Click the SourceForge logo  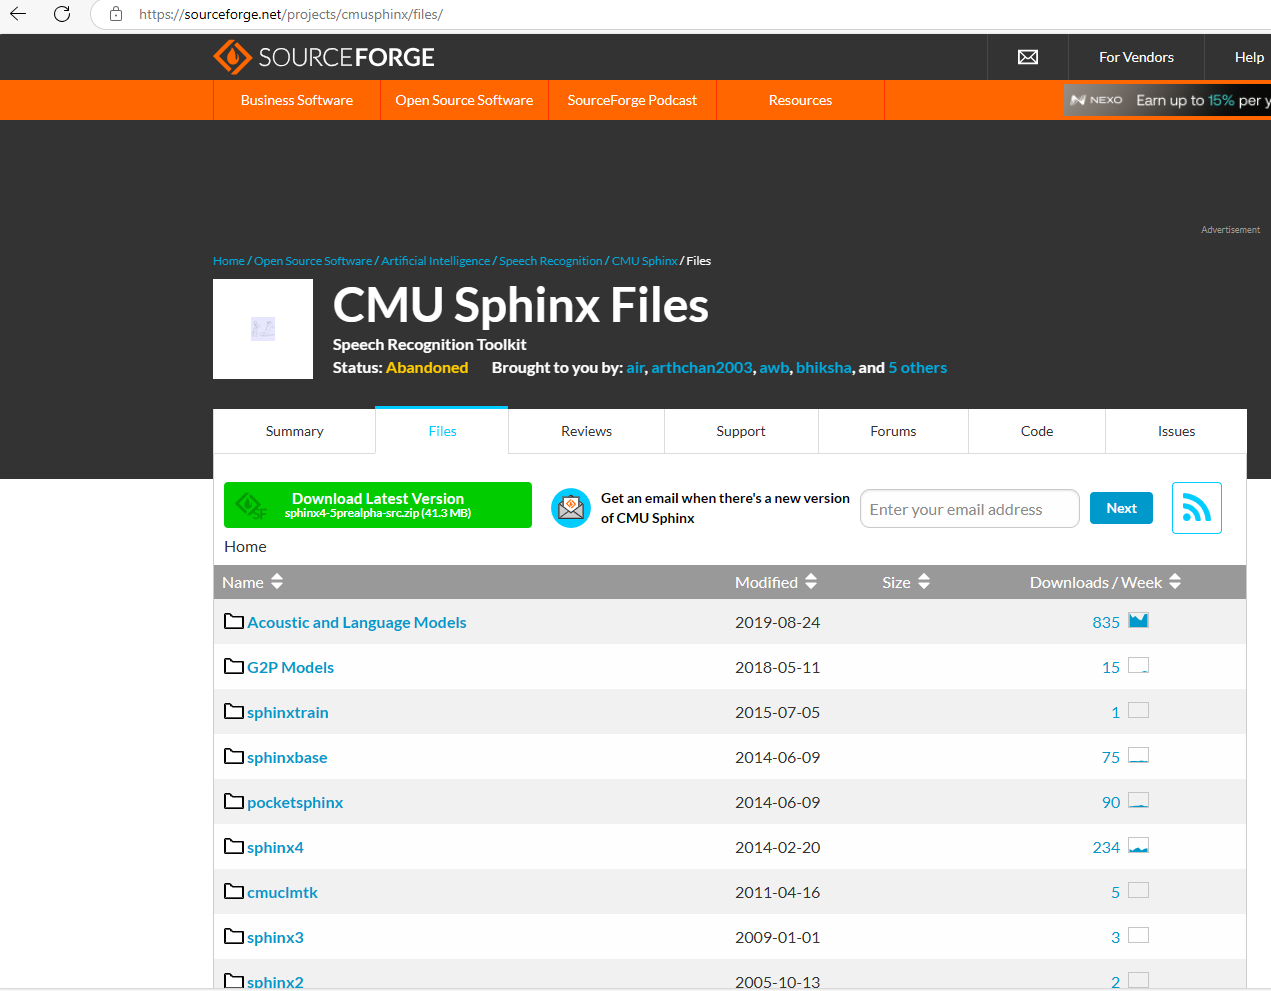pos(323,57)
